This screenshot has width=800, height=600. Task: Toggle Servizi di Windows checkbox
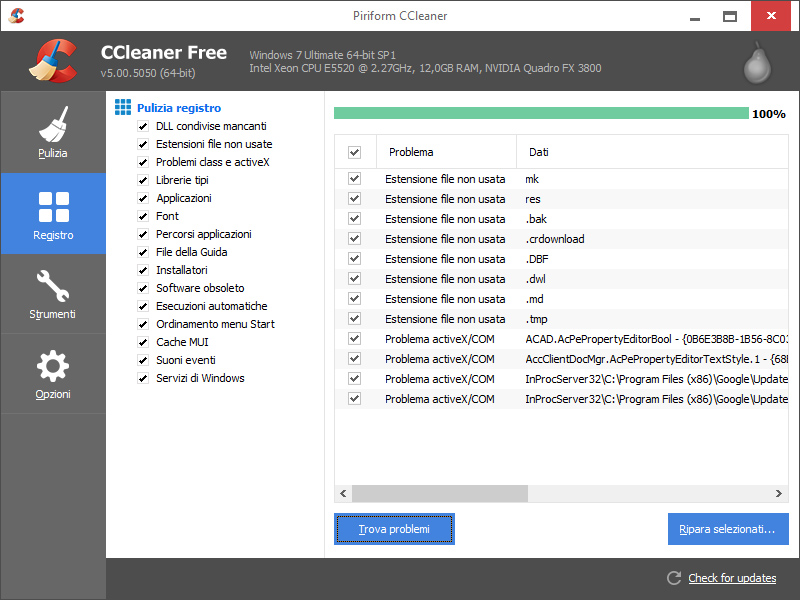[143, 378]
